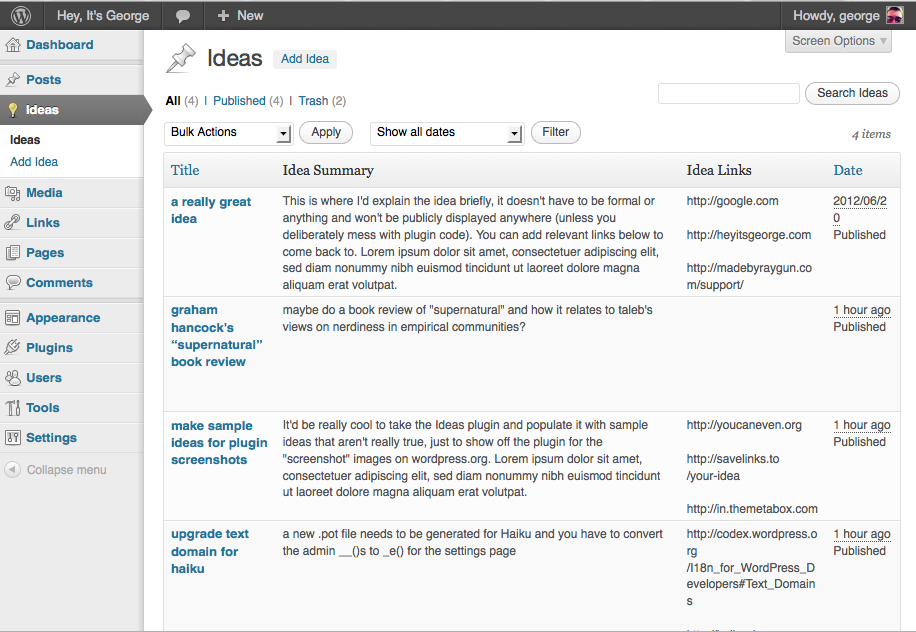Open the Settings menu item

point(51,438)
